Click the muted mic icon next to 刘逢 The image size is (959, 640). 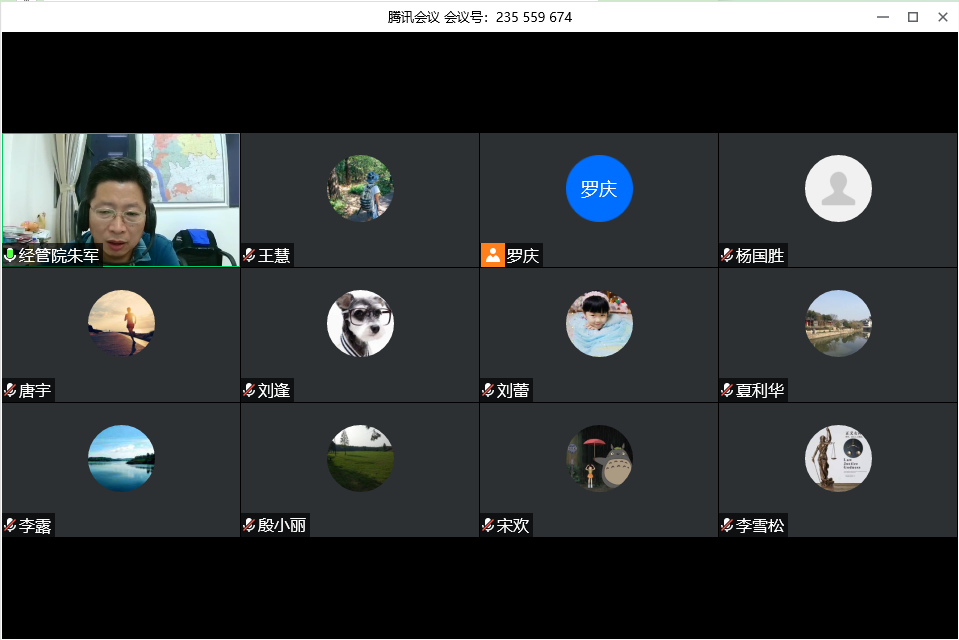pyautogui.click(x=249, y=391)
